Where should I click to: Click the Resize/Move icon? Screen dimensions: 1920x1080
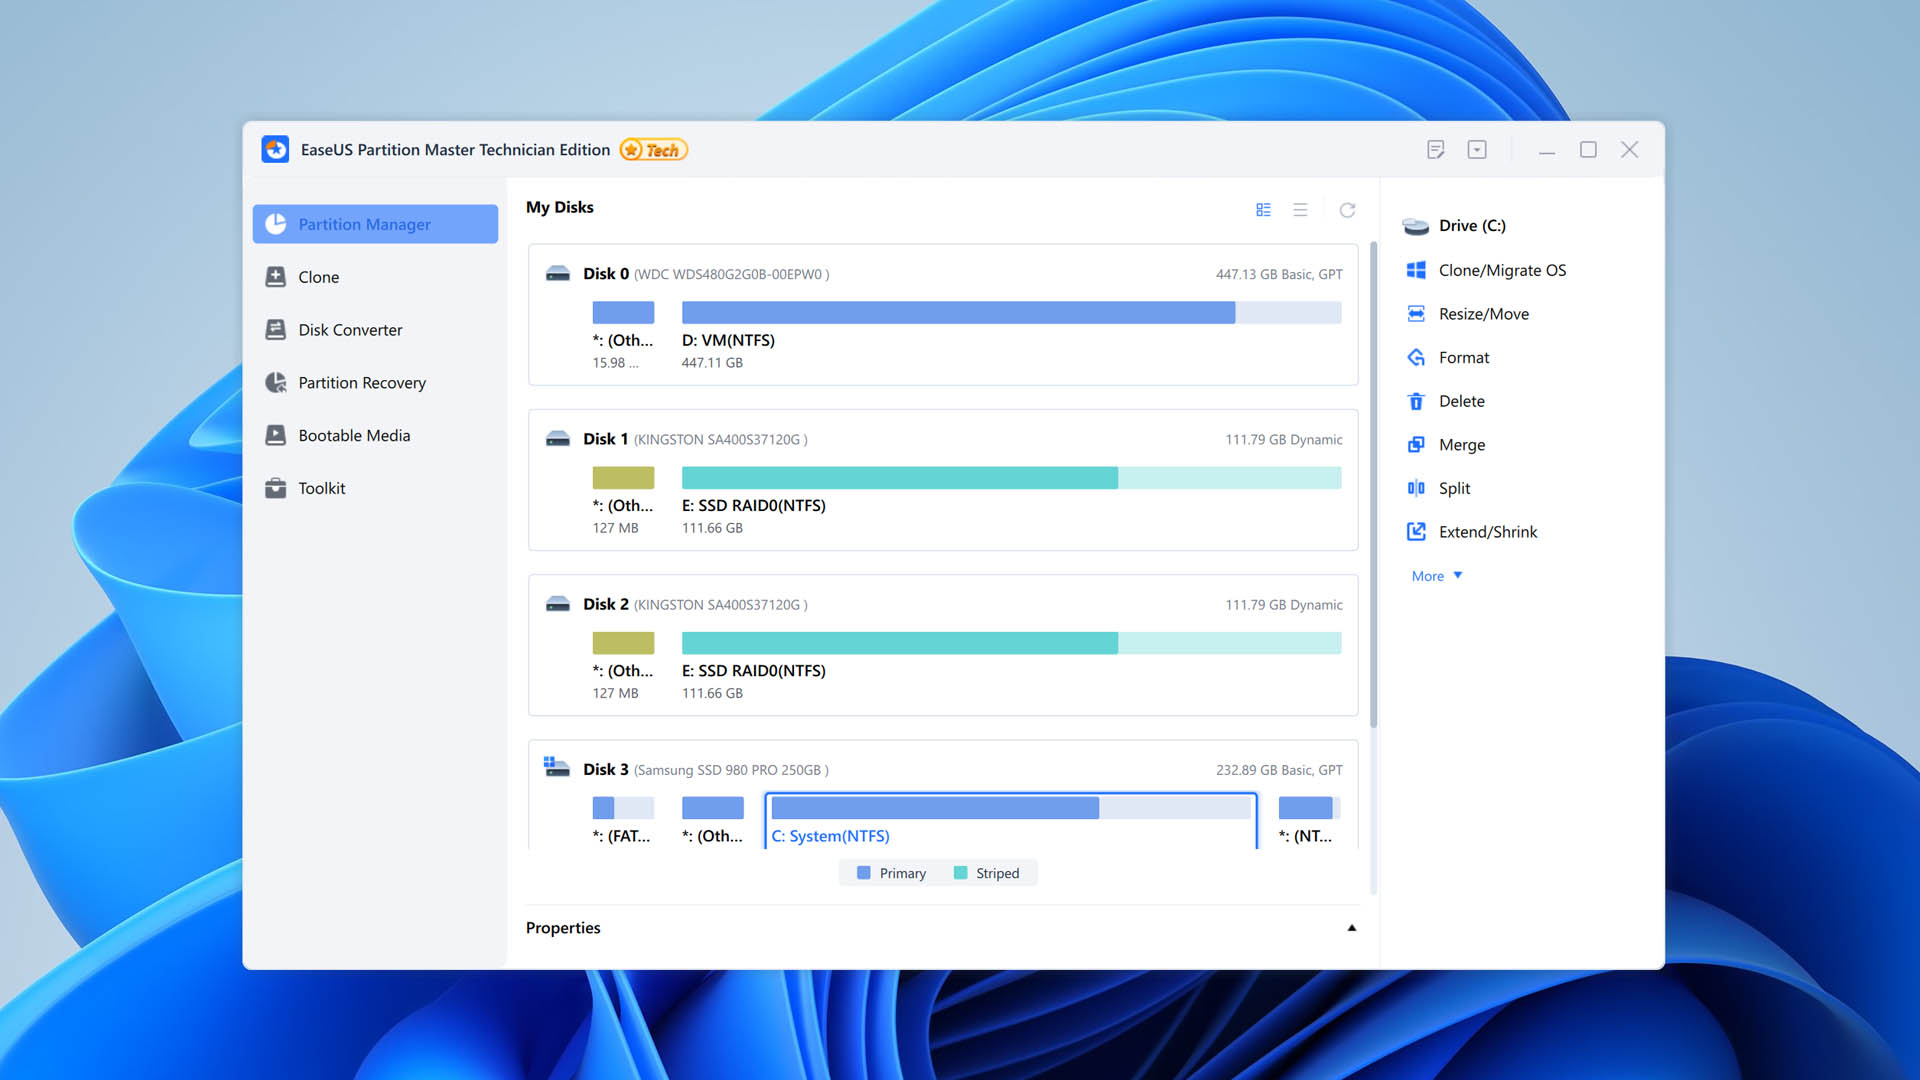pyautogui.click(x=1416, y=314)
